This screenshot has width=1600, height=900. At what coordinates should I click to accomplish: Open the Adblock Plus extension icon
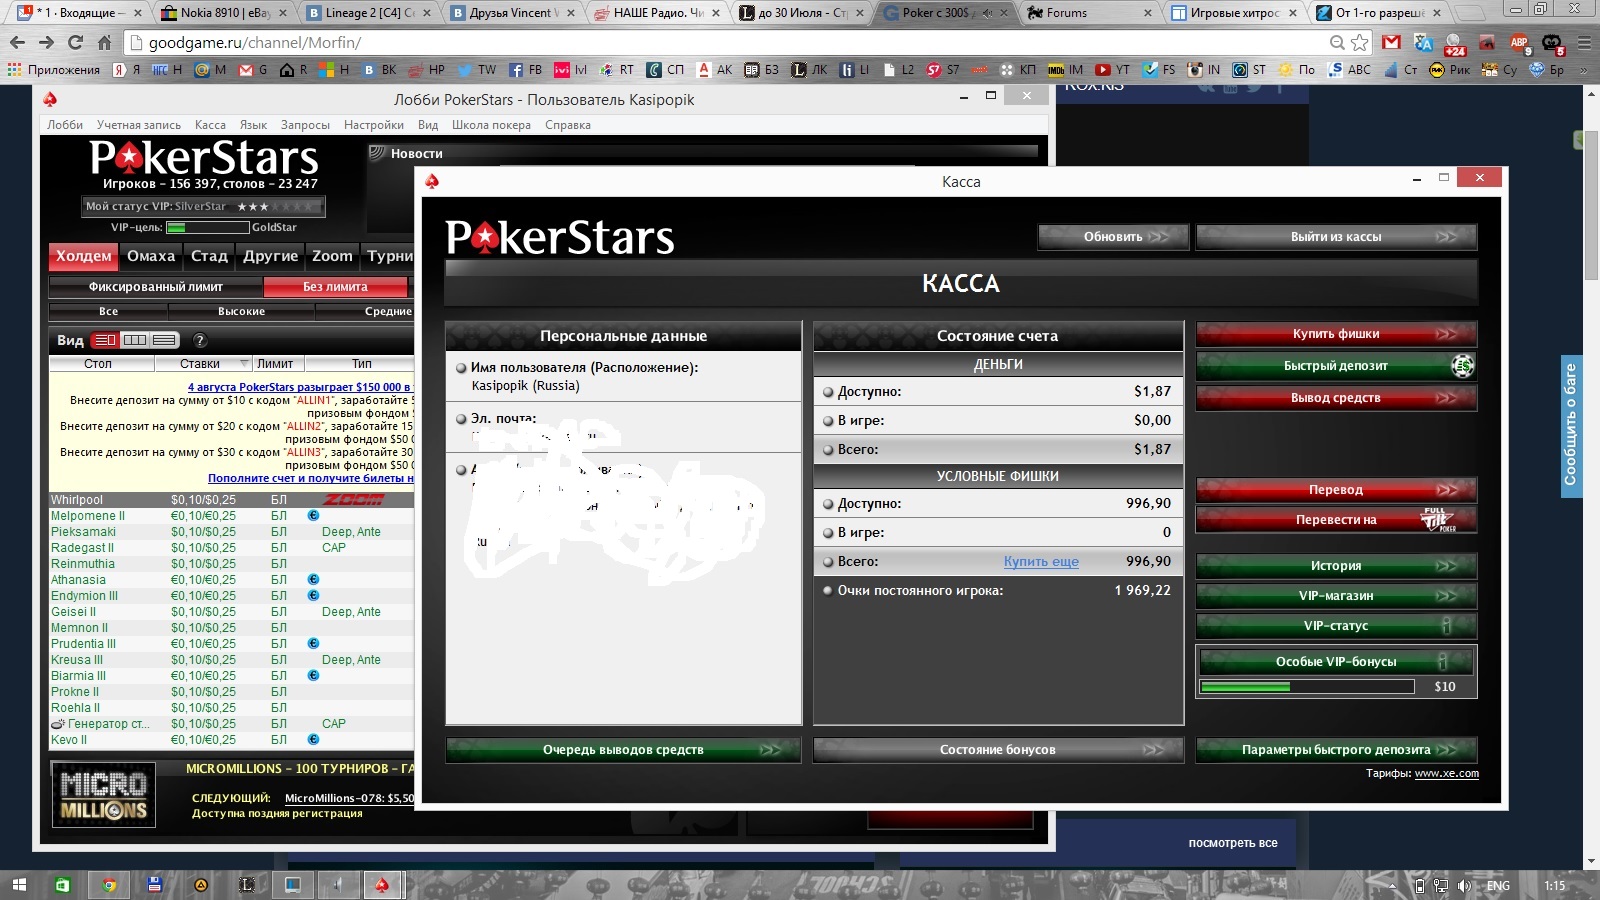1519,42
